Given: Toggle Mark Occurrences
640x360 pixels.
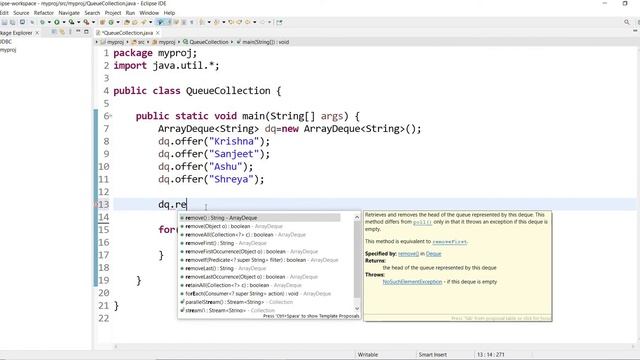Looking at the screenshot, I should (169, 22).
